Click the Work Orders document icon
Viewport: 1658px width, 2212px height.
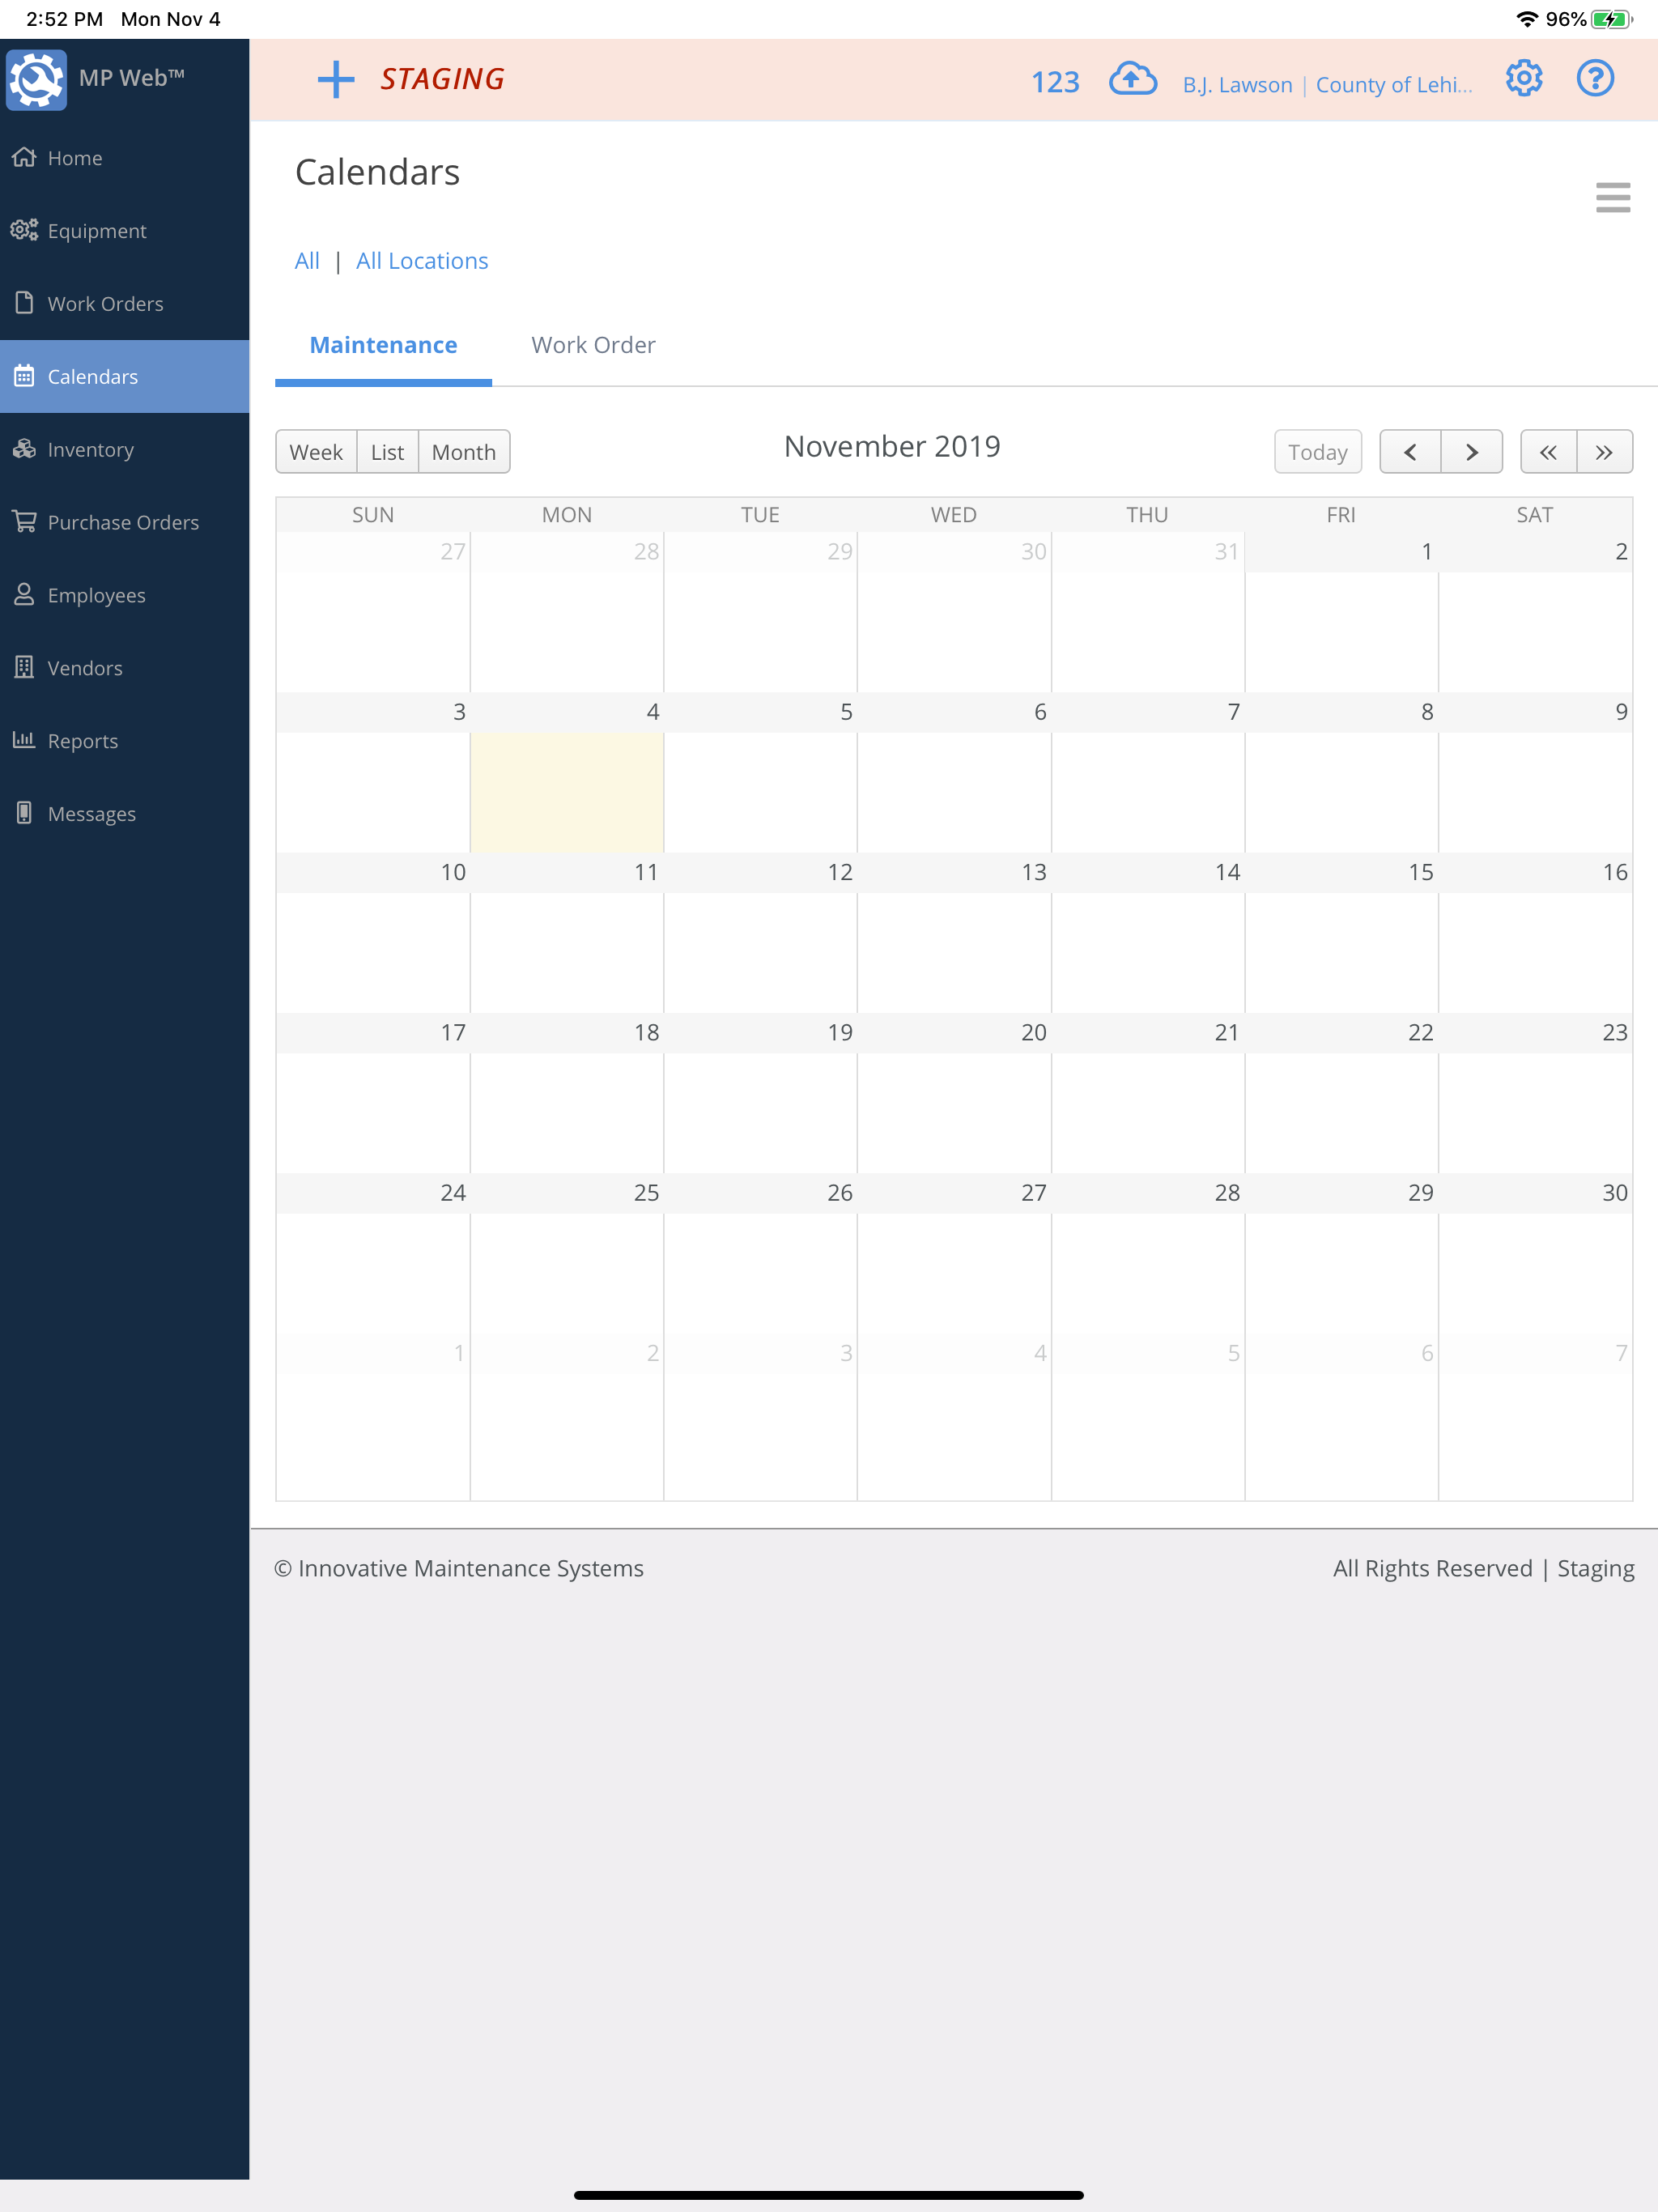24,303
